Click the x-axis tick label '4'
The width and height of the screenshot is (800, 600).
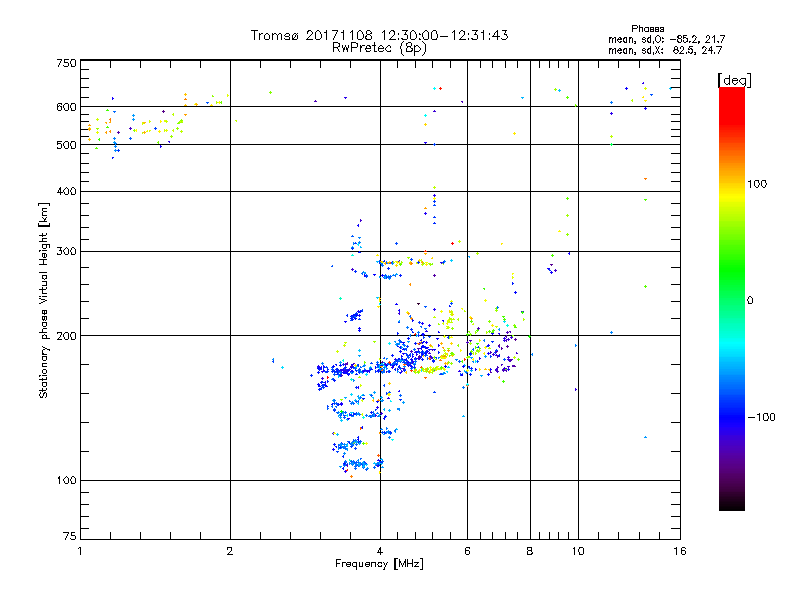[x=380, y=551]
